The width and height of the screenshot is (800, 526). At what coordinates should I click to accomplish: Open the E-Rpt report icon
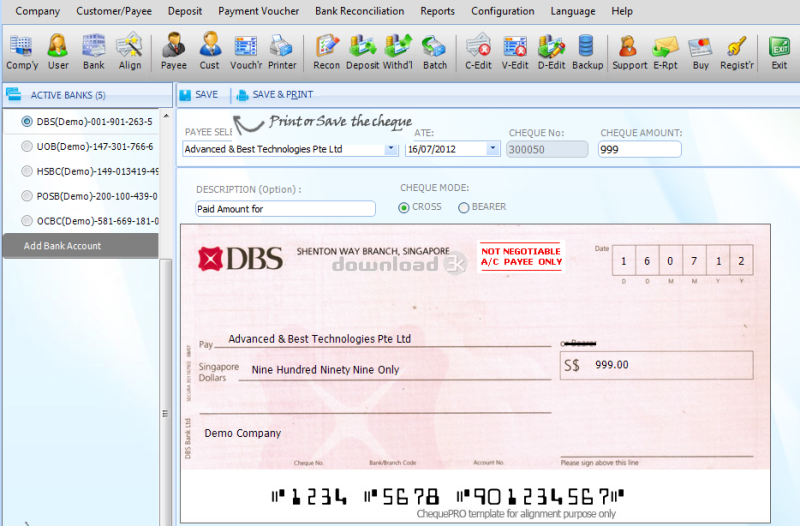point(665,51)
